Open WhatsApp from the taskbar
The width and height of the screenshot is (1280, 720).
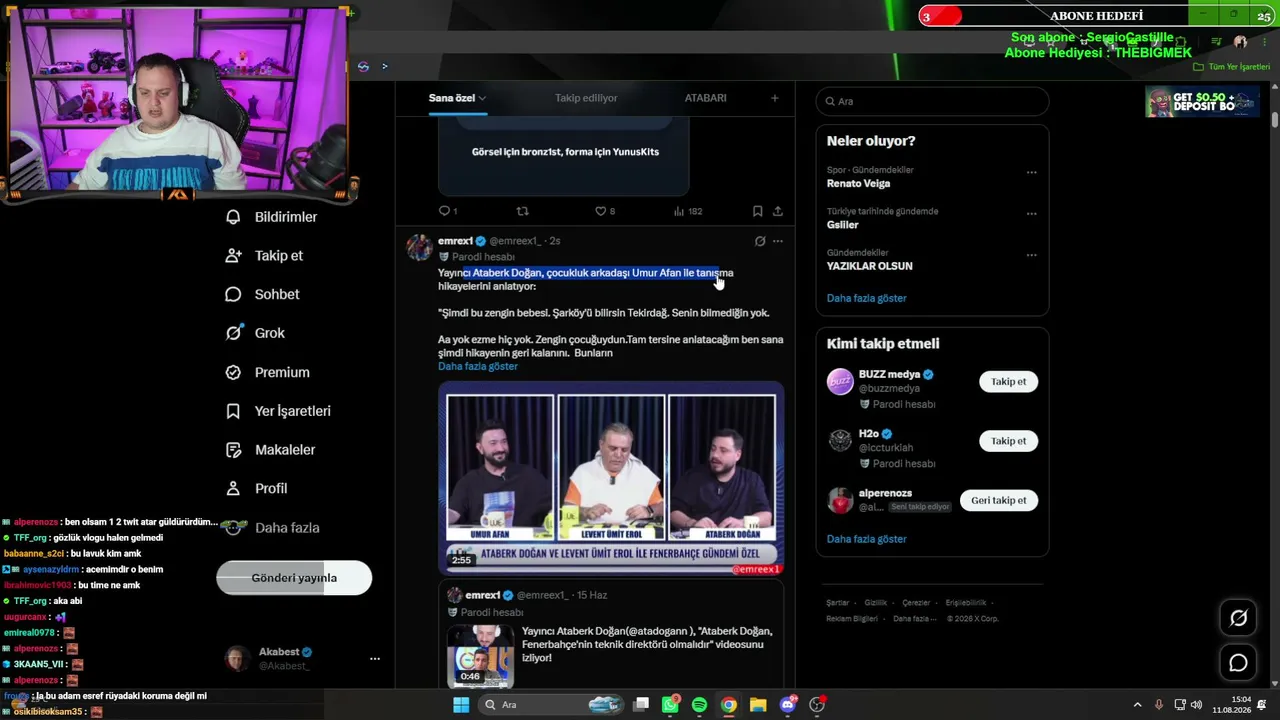point(670,705)
